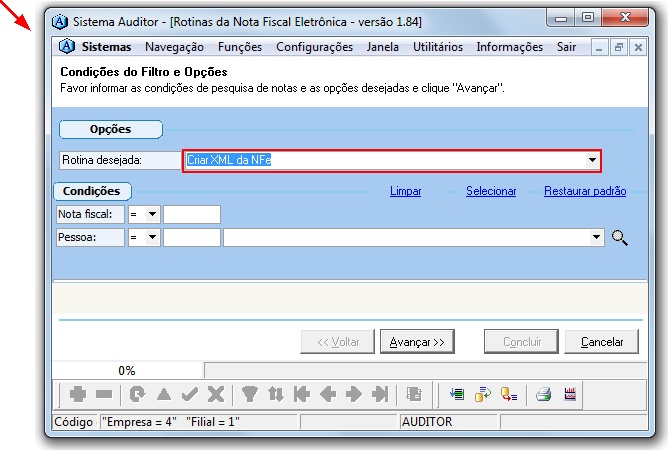This screenshot has height=450, width=668.
Task: Close the inner child window
Action: pyautogui.click(x=638, y=48)
